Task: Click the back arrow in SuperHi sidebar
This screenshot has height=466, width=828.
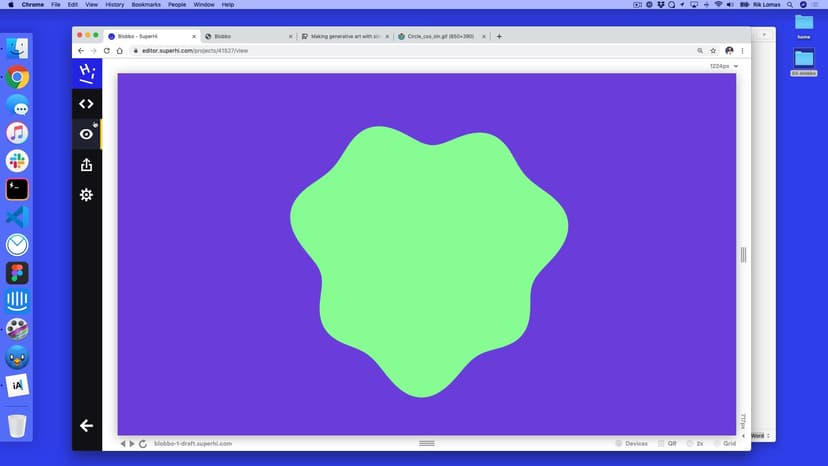Action: (x=86, y=425)
